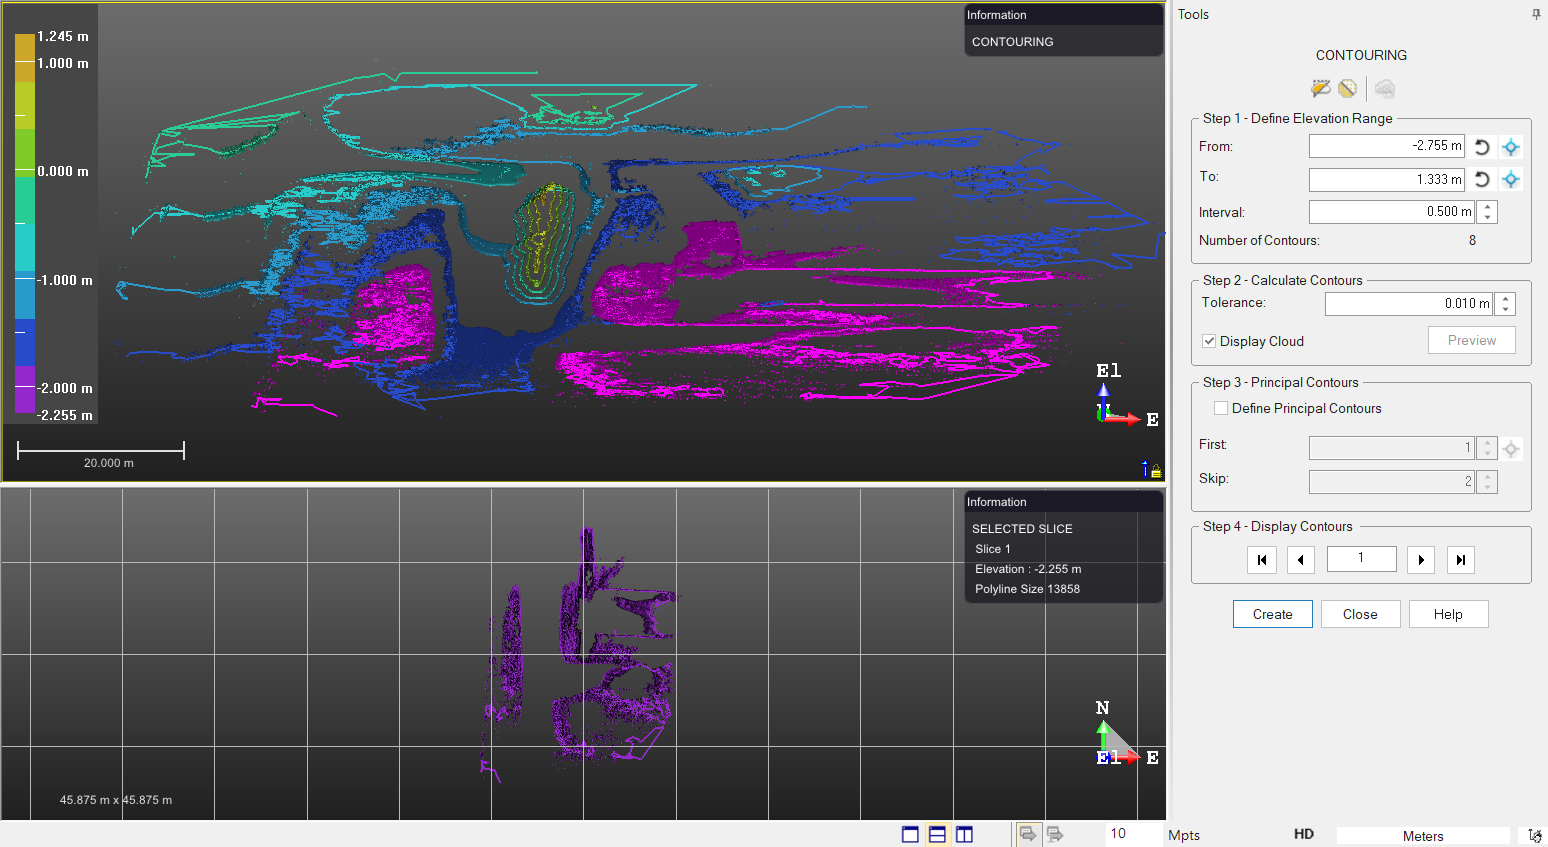The height and width of the screenshot is (847, 1548).
Task: Click the cursor settings icon at bottom right
Action: click(1537, 835)
